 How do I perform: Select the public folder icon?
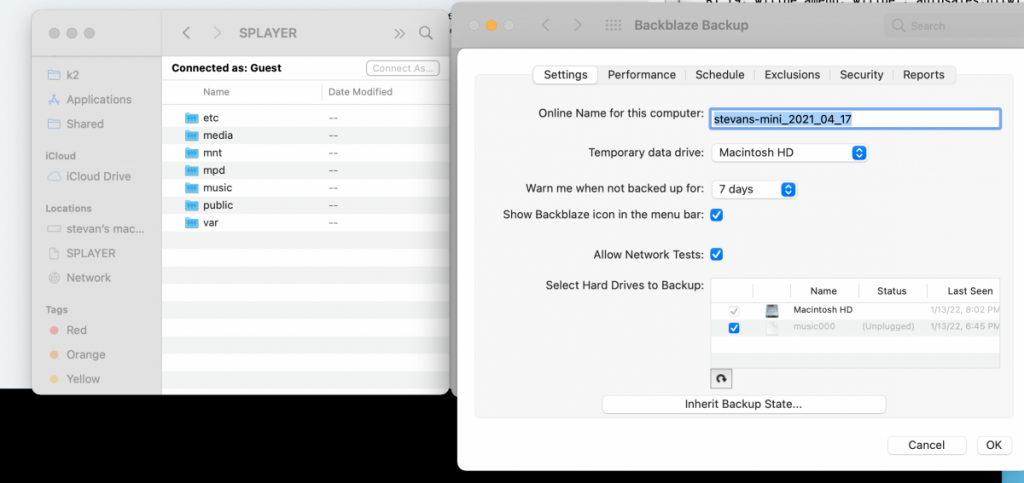191,205
